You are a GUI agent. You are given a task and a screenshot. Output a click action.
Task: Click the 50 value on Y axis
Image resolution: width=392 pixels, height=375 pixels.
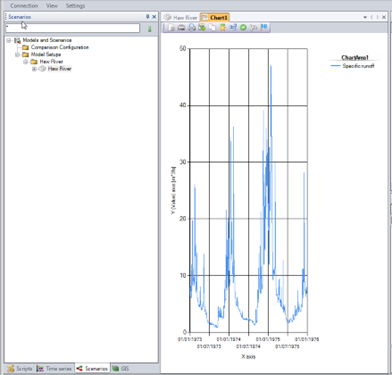(183, 49)
